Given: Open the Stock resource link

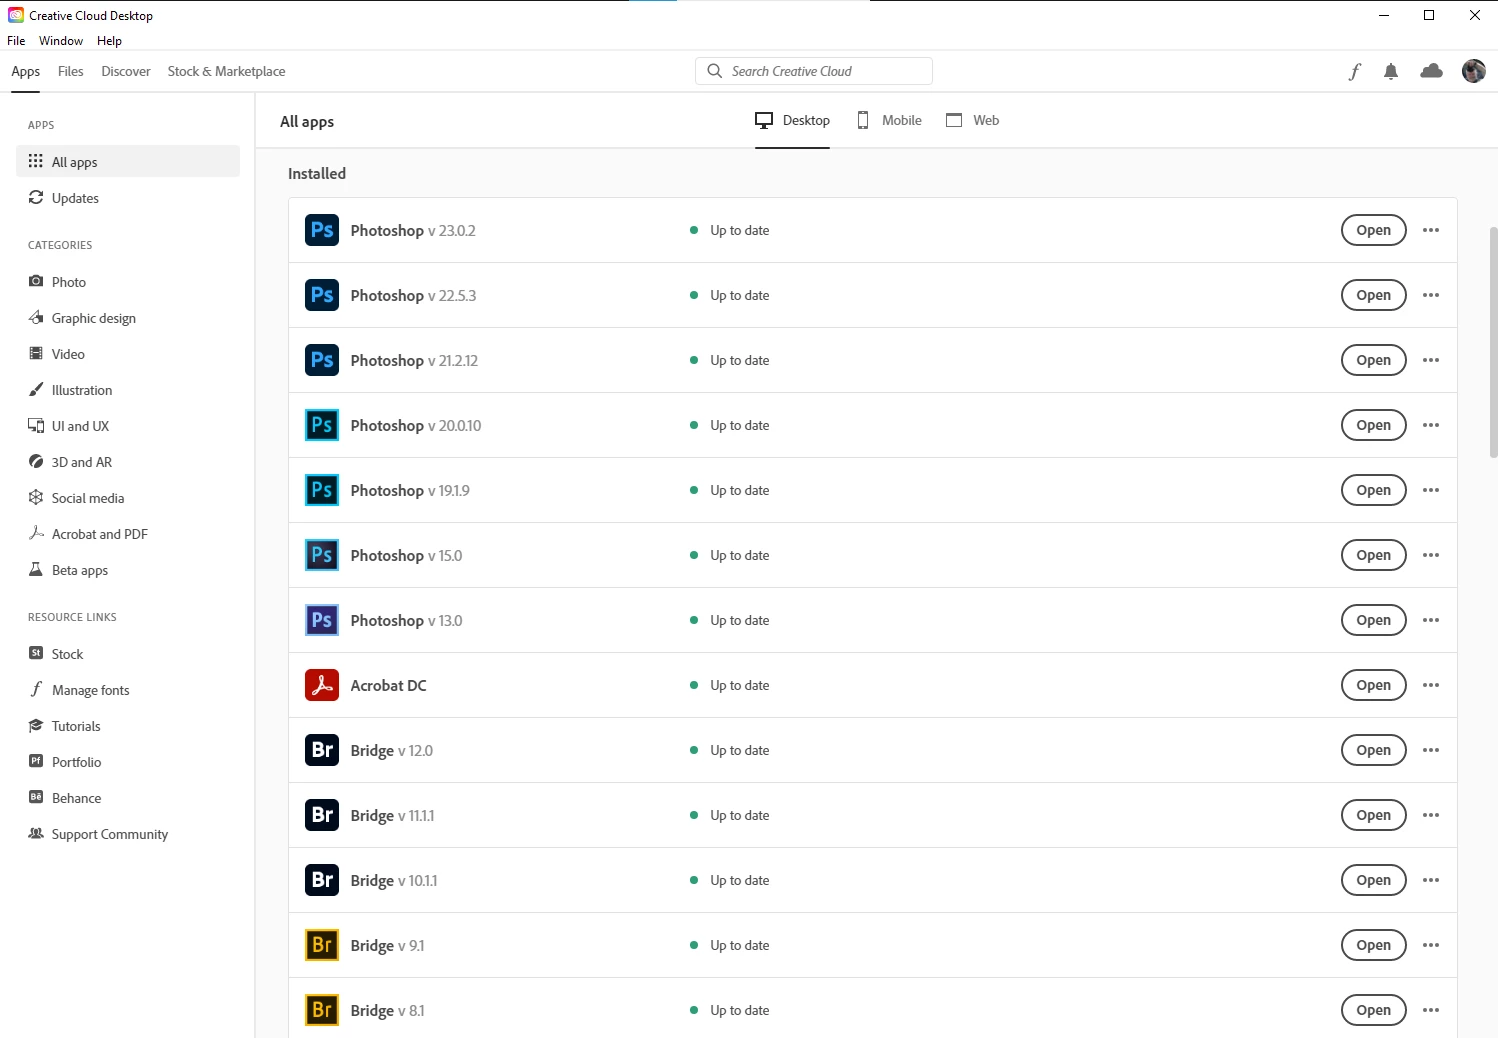Looking at the screenshot, I should coord(128,654).
